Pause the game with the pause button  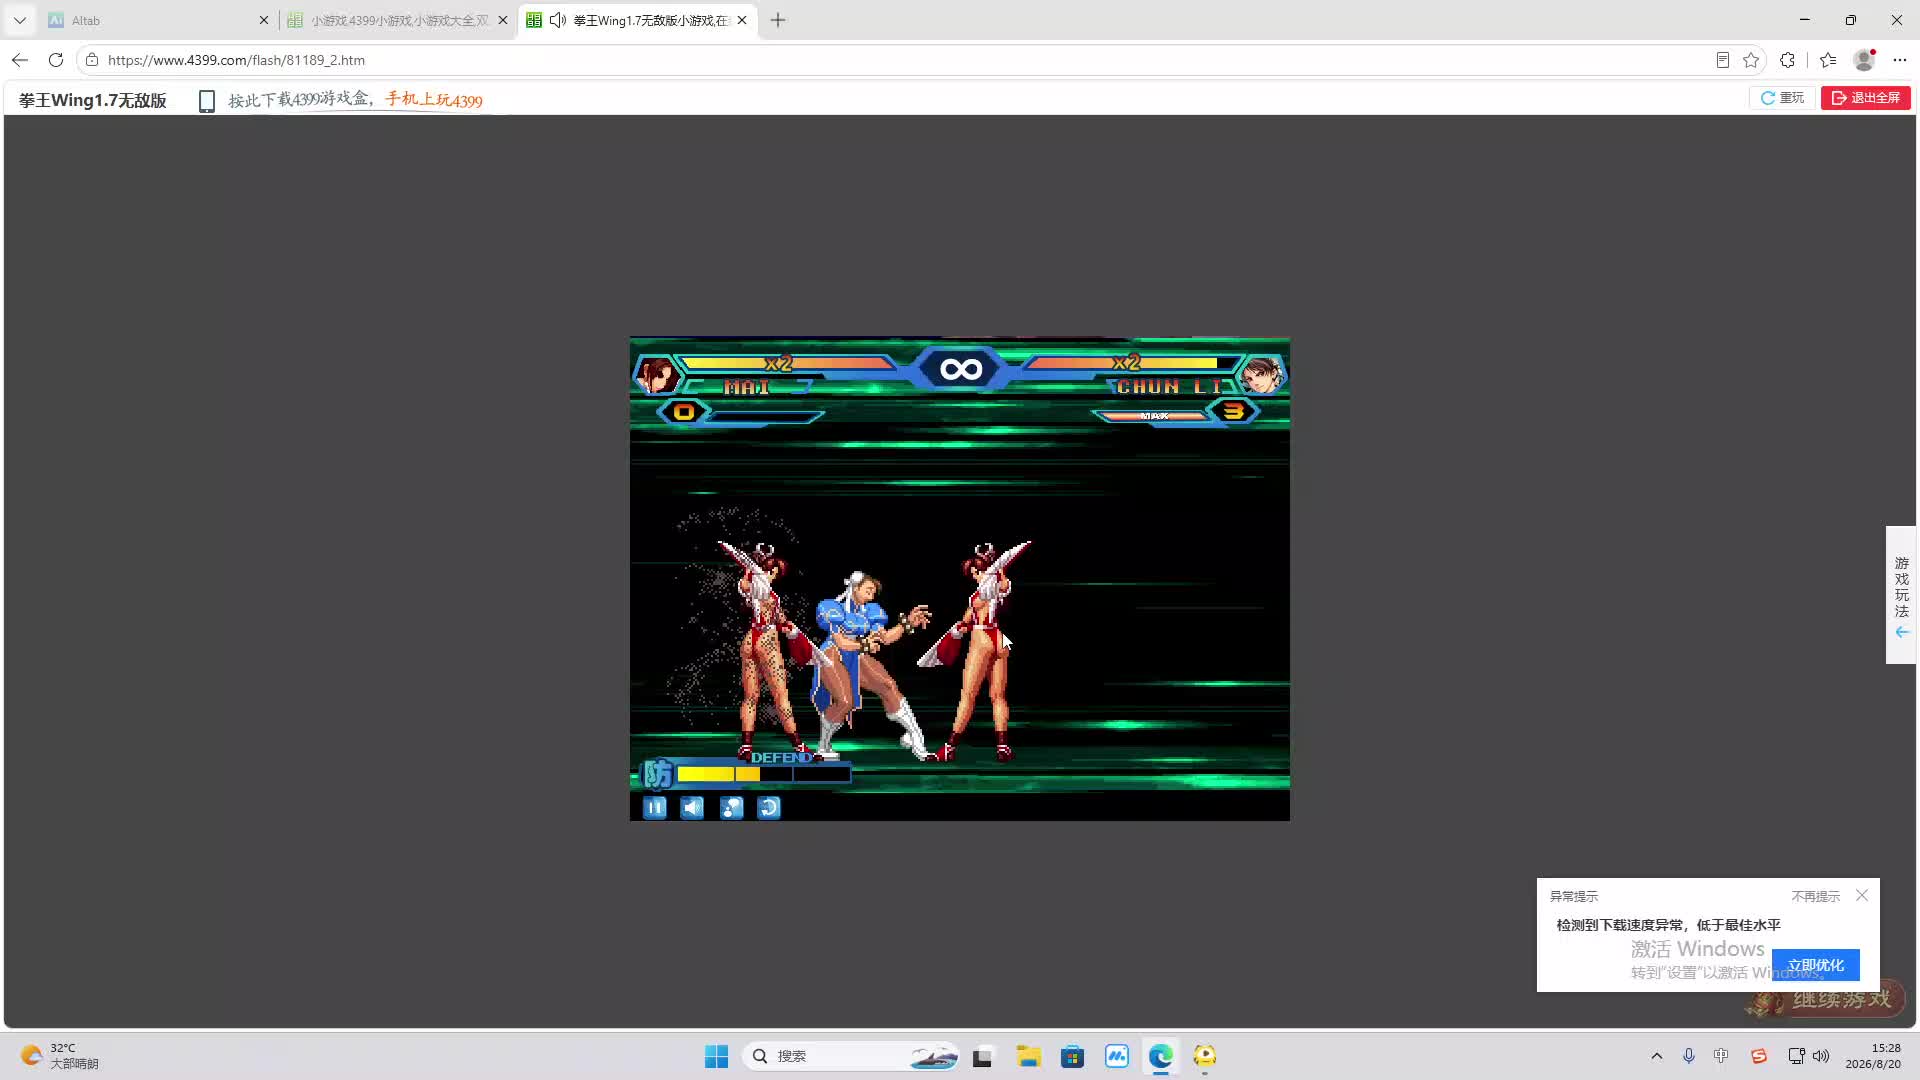point(655,808)
